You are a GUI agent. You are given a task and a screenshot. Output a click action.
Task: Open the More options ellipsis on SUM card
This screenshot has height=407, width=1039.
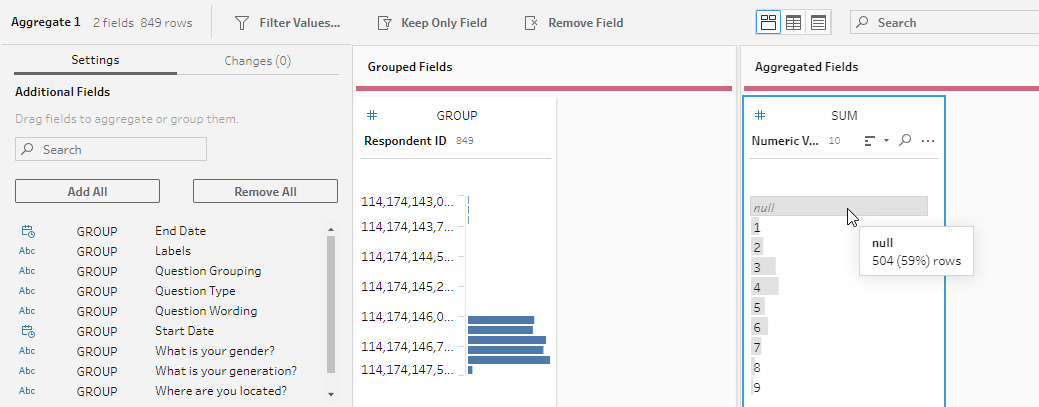pyautogui.click(x=928, y=141)
